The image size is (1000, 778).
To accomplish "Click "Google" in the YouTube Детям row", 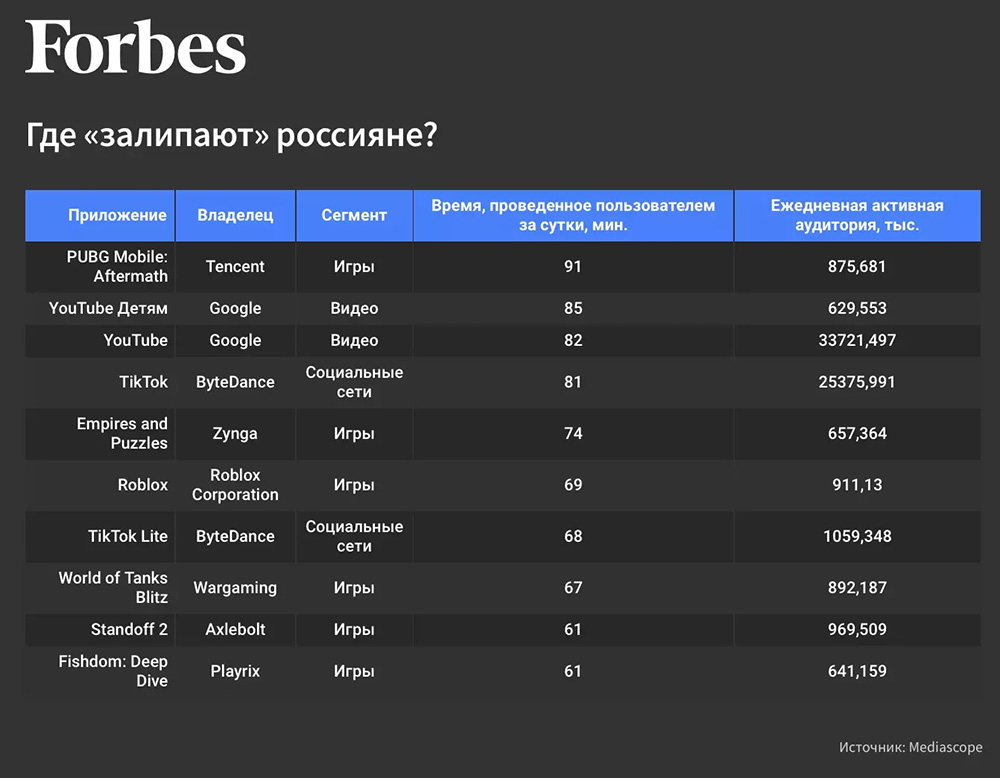I will [235, 309].
